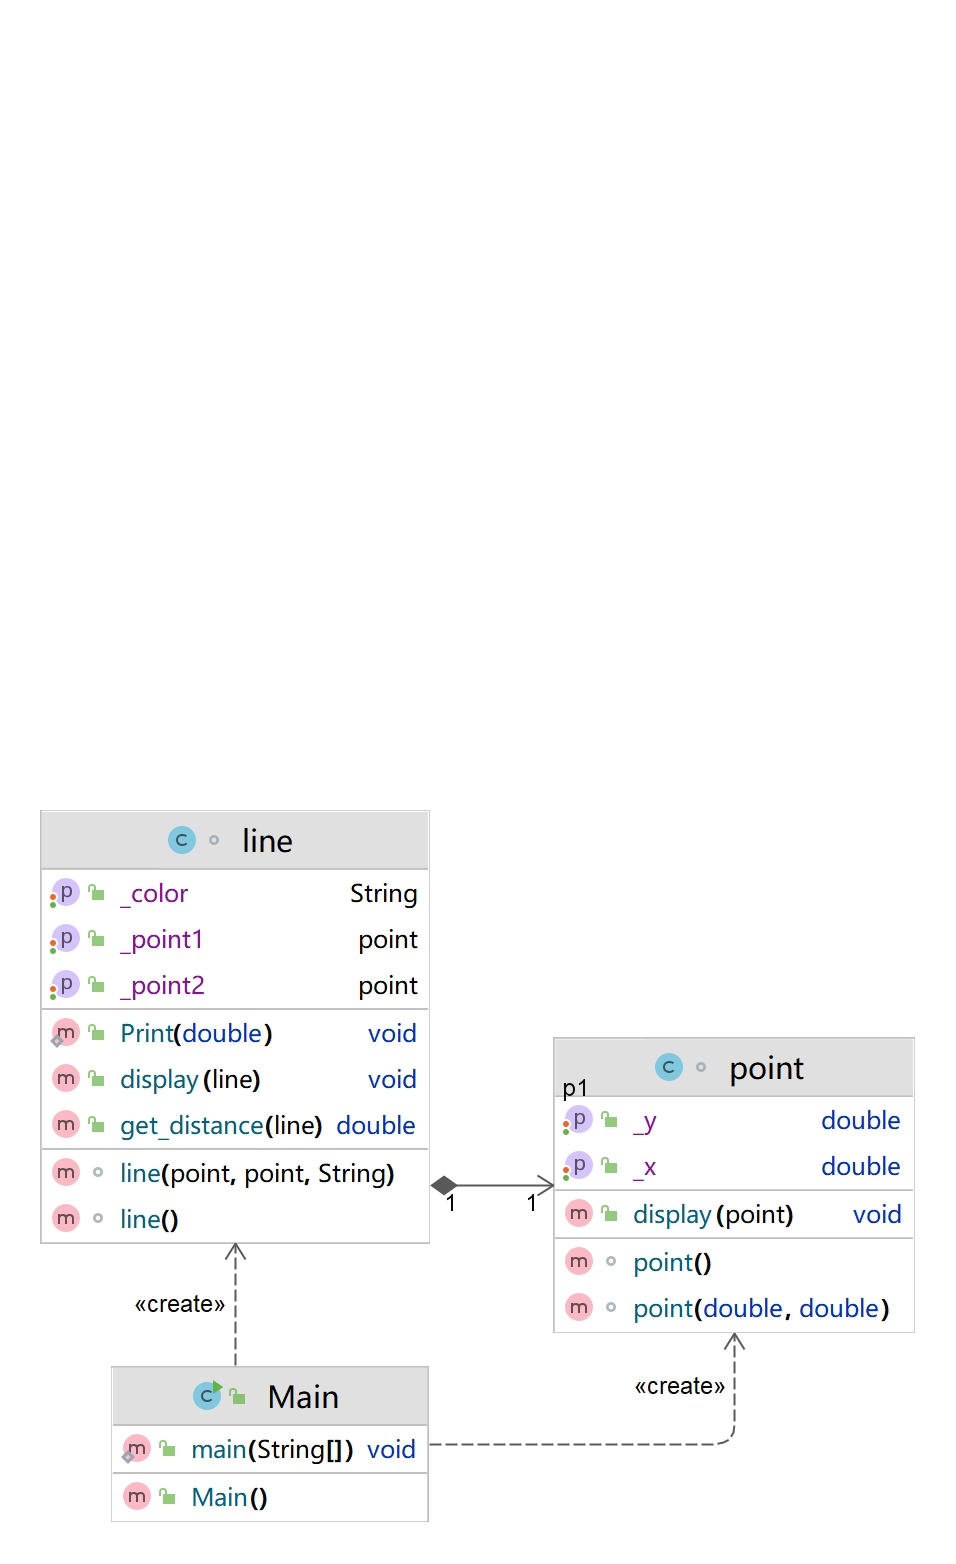Select the get_distance(line) method
Image resolution: width=956 pixels, height=1564 pixels.
[x=221, y=1126]
